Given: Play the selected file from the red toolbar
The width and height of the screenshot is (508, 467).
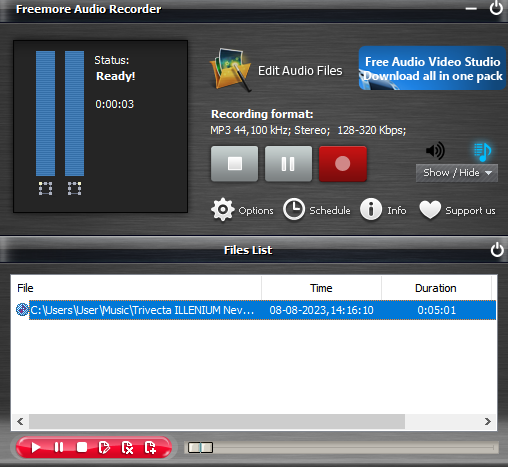Looking at the screenshot, I should point(35,447).
